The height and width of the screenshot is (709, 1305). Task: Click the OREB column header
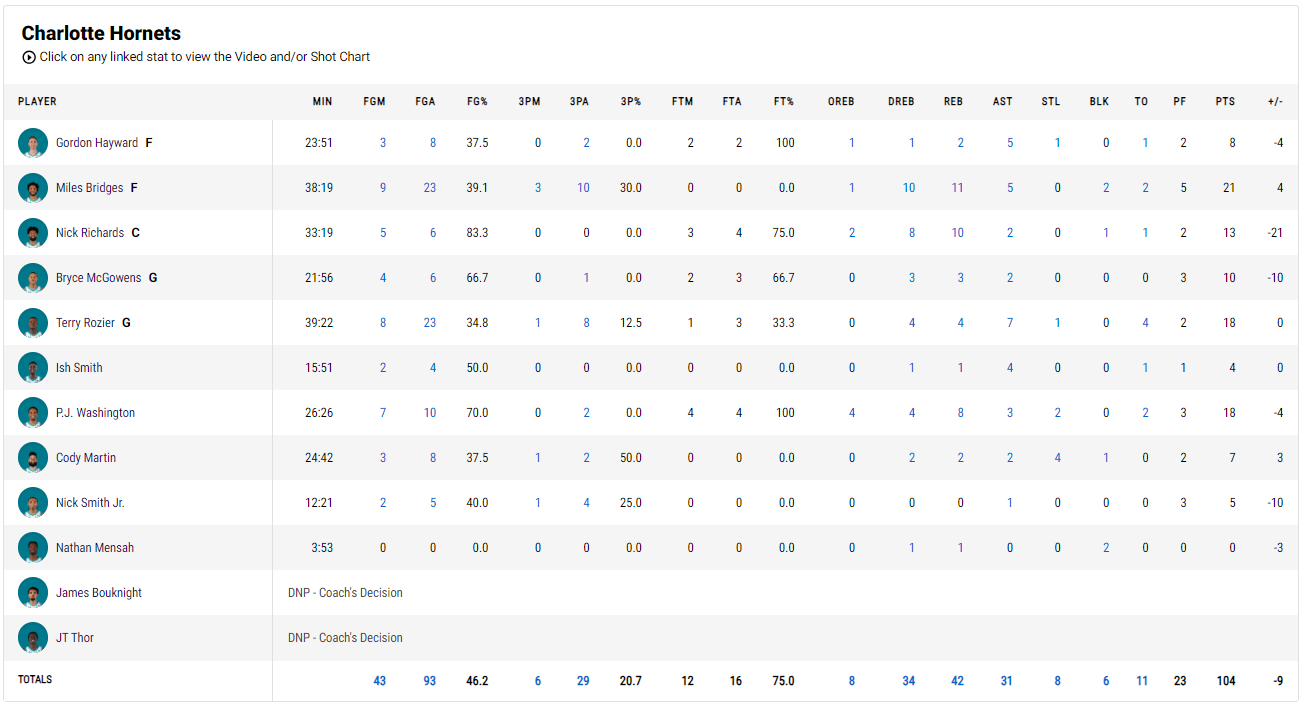pos(841,101)
